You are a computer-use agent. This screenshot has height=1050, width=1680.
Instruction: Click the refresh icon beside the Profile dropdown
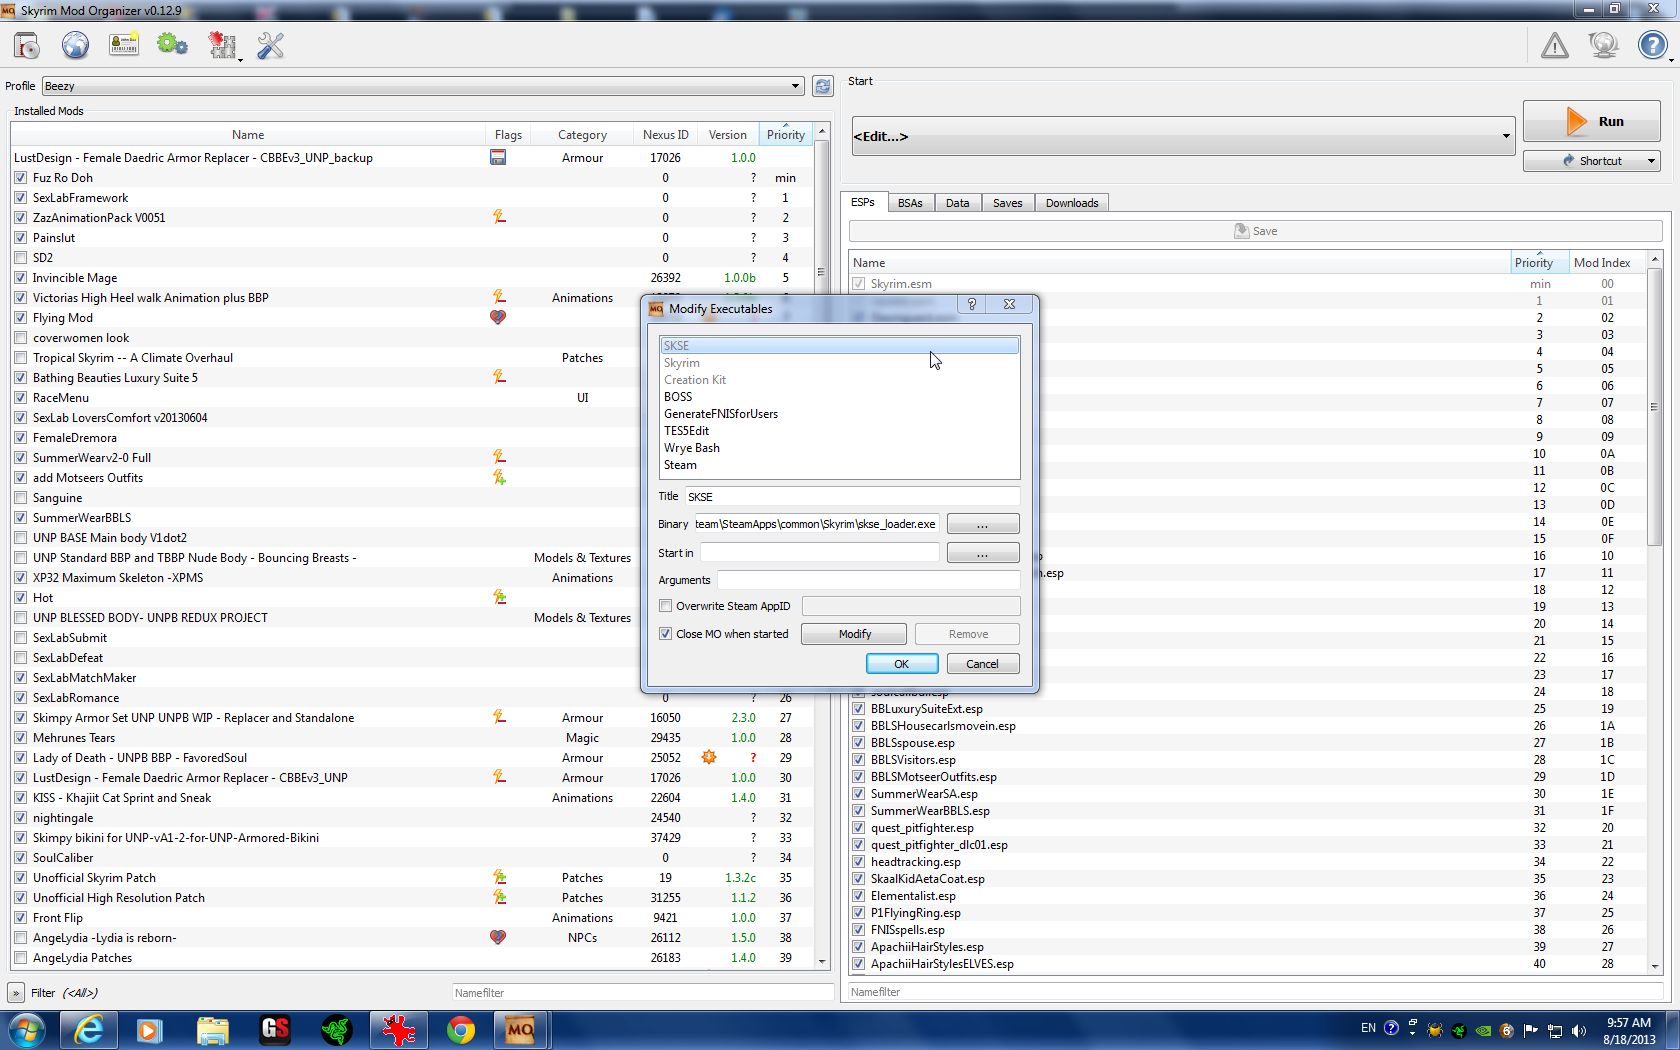(x=822, y=86)
